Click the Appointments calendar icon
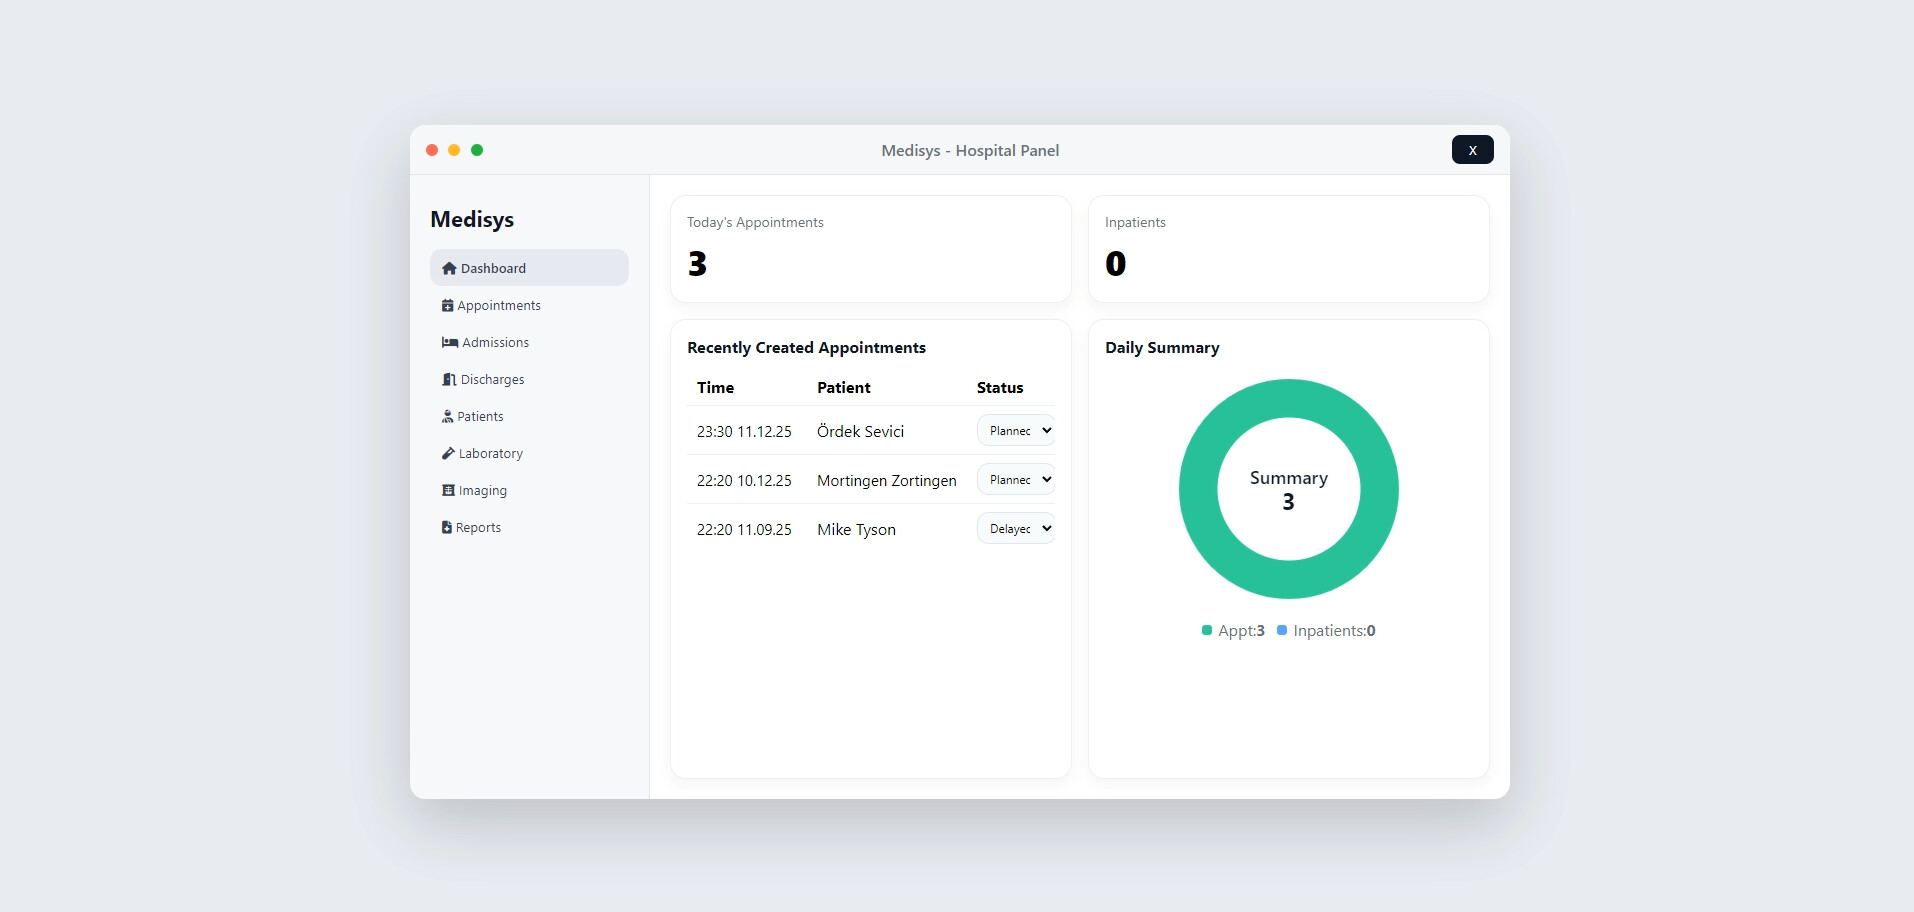This screenshot has height=912, width=1914. [447, 305]
